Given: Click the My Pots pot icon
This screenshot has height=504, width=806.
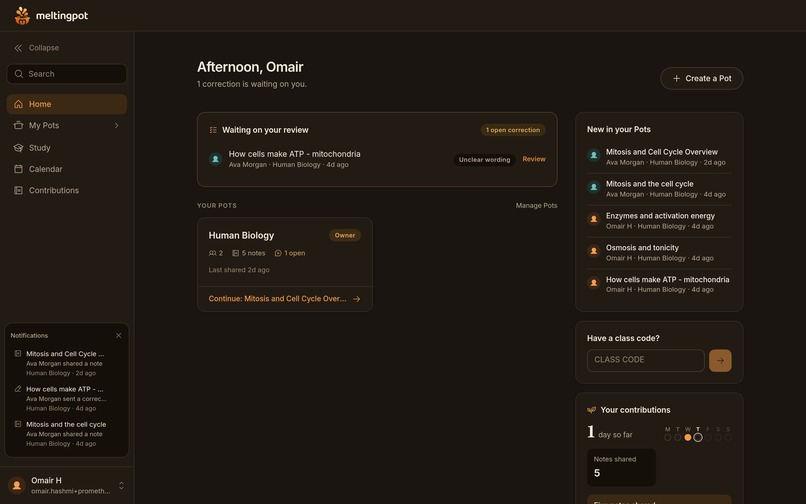Looking at the screenshot, I should (19, 125).
